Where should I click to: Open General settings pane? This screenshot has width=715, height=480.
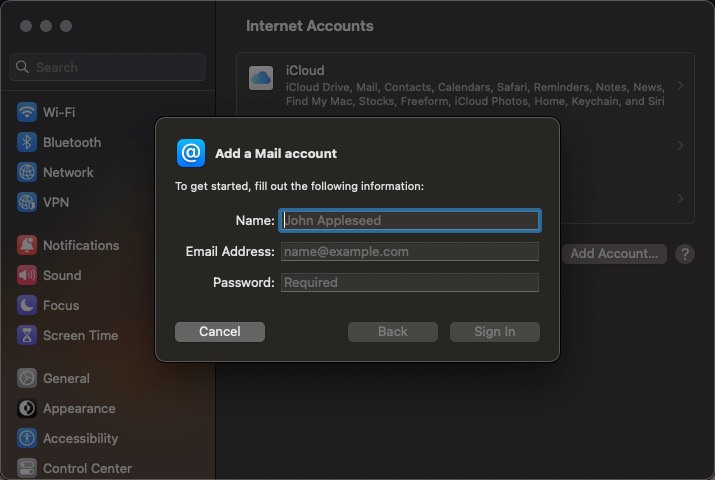pos(67,378)
